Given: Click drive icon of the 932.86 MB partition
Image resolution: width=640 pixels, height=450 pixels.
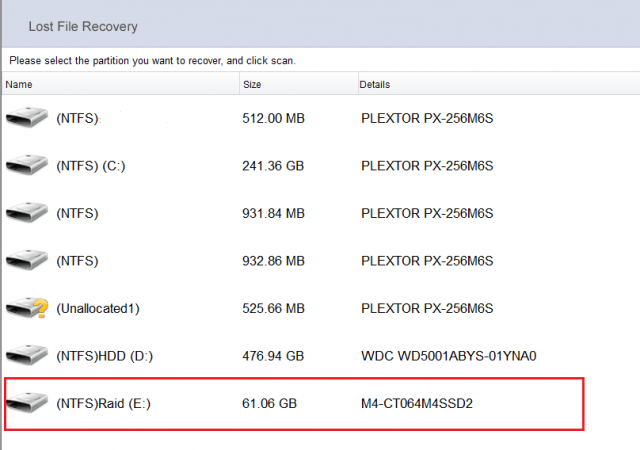Looking at the screenshot, I should [26, 260].
